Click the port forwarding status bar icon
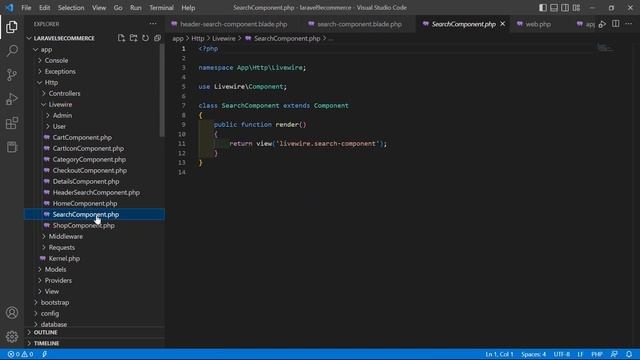Image resolution: width=640 pixels, height=360 pixels. pos(44,354)
